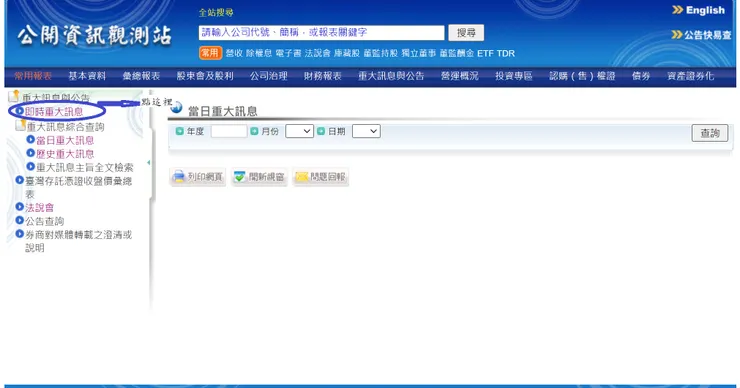Open the 營收 quick link
This screenshot has width=740, height=388.
[234, 53]
